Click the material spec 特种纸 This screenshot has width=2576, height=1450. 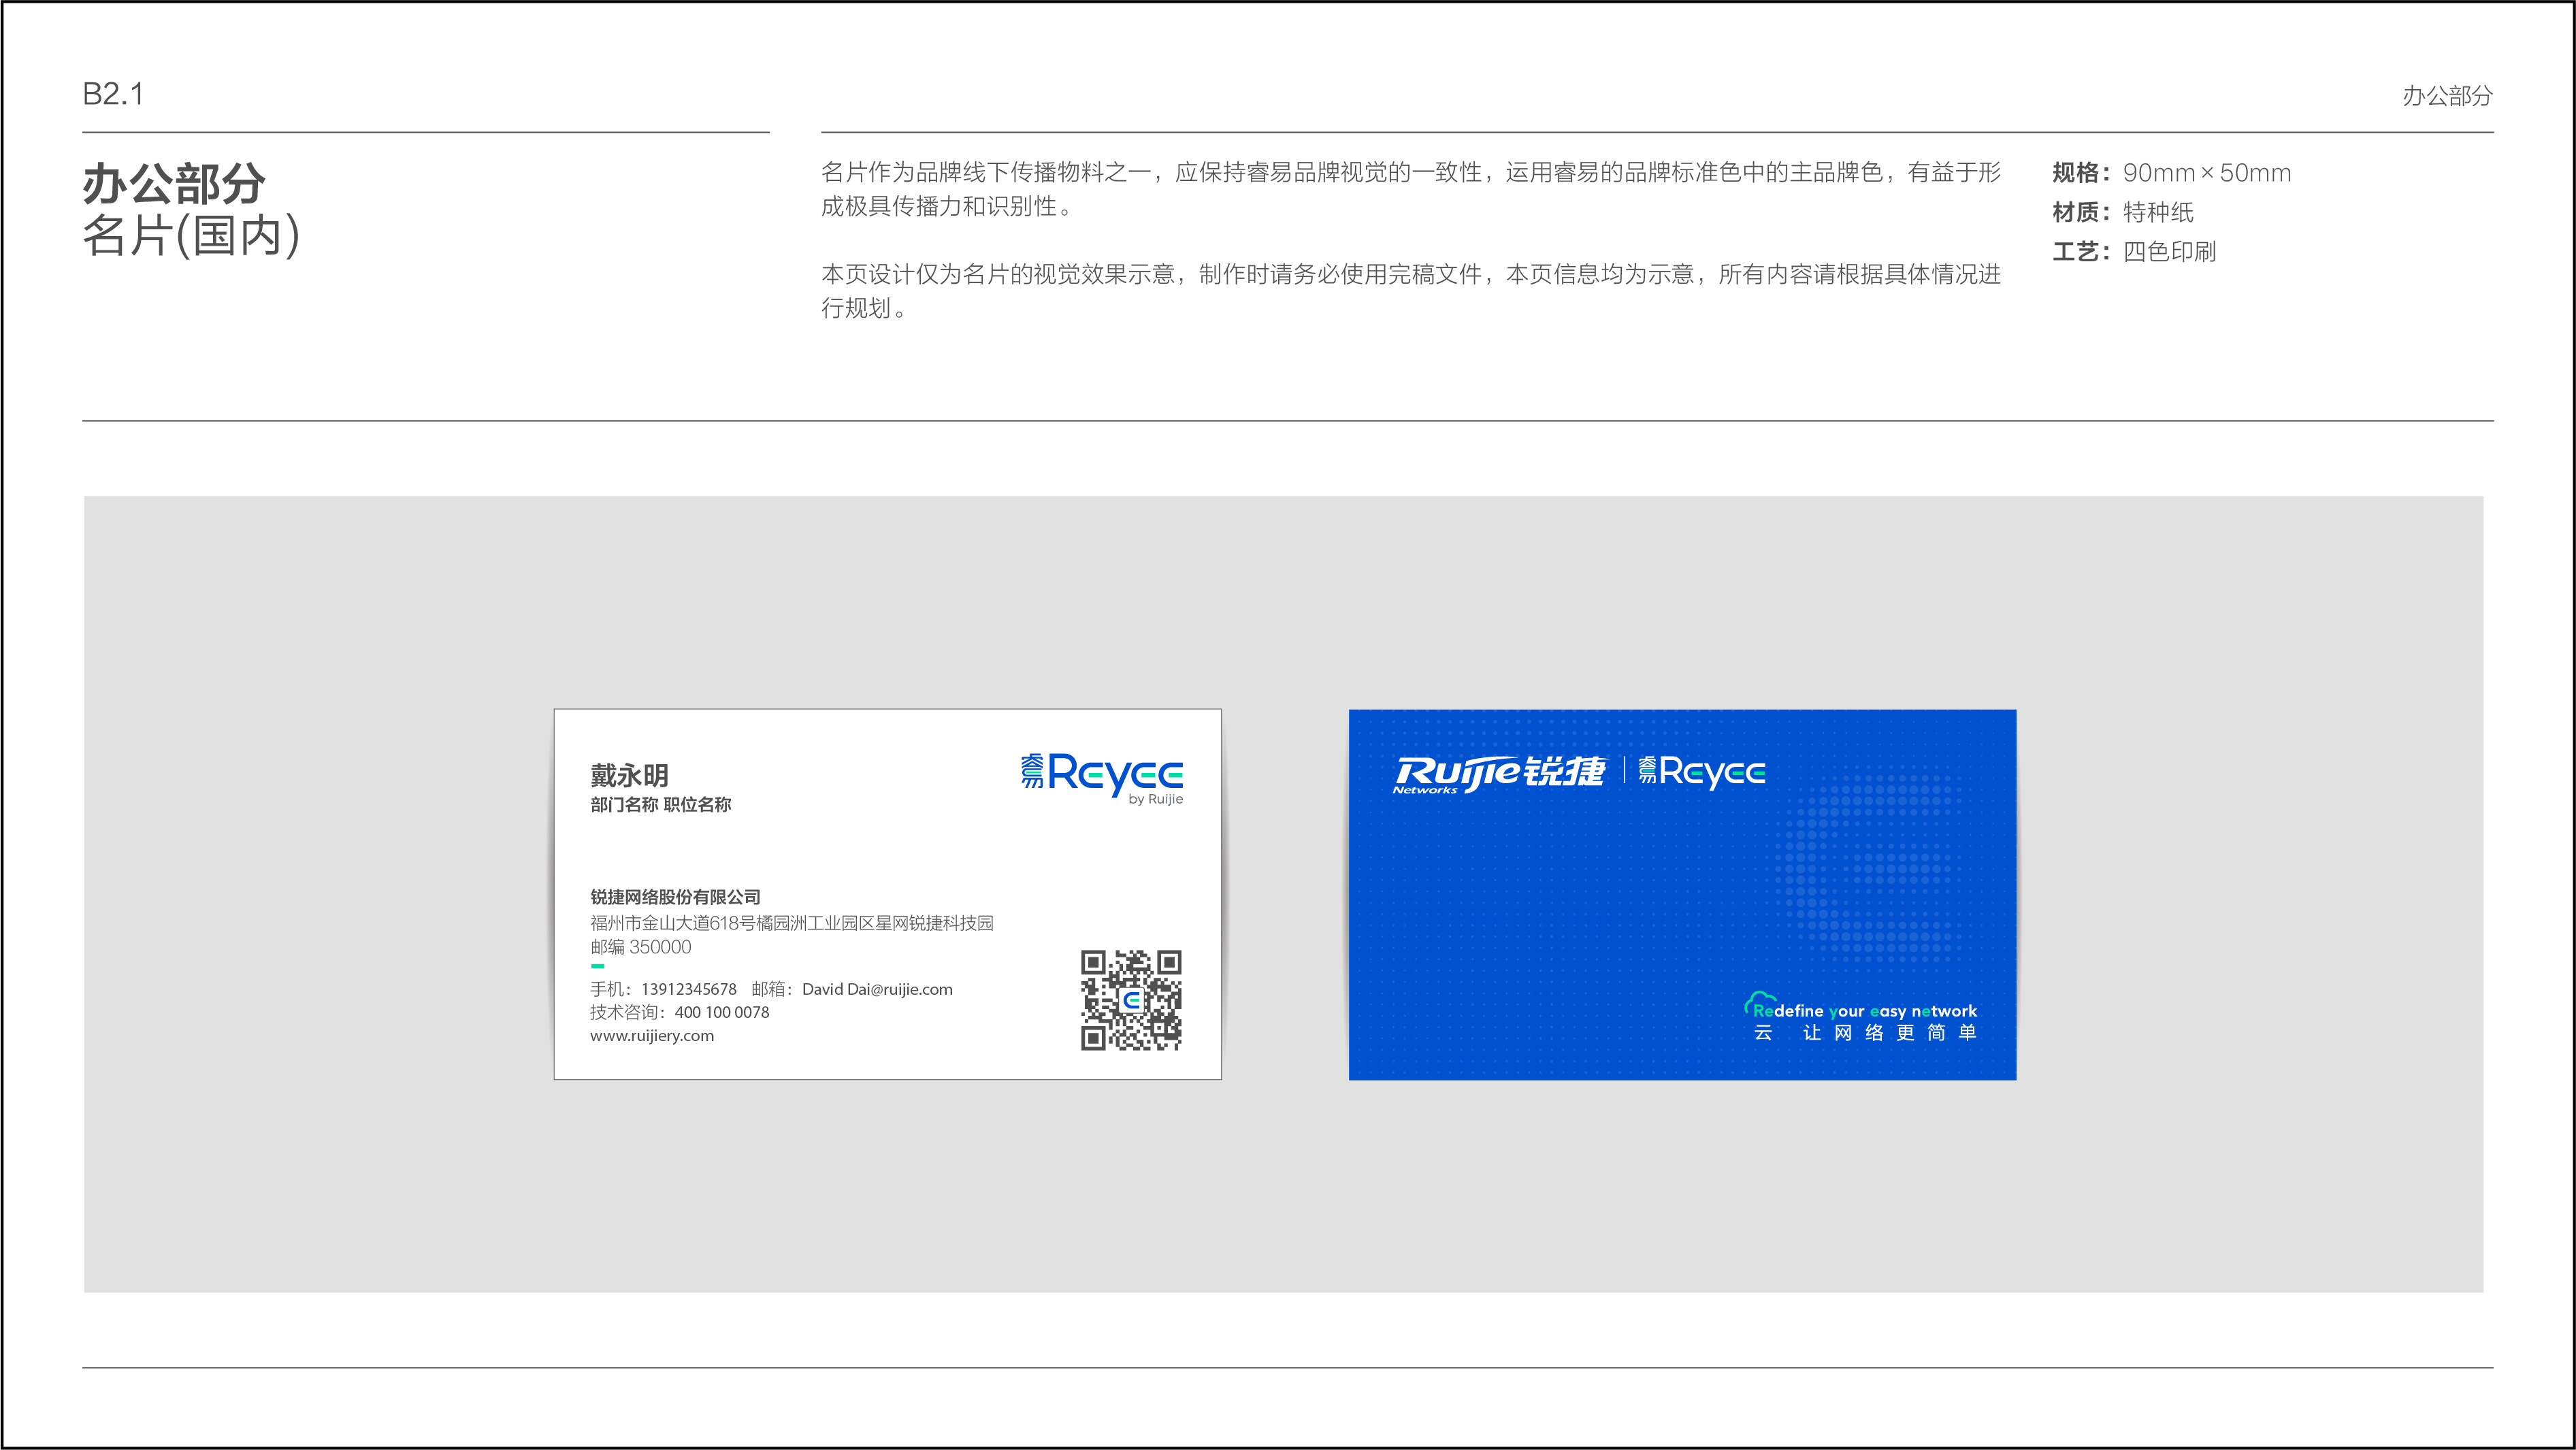pyautogui.click(x=2158, y=212)
